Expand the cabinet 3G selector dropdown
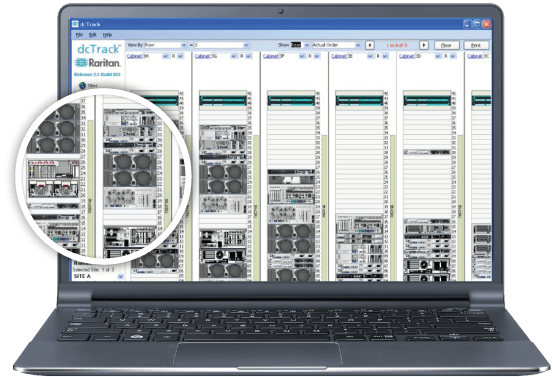The image size is (553, 377). (233, 56)
